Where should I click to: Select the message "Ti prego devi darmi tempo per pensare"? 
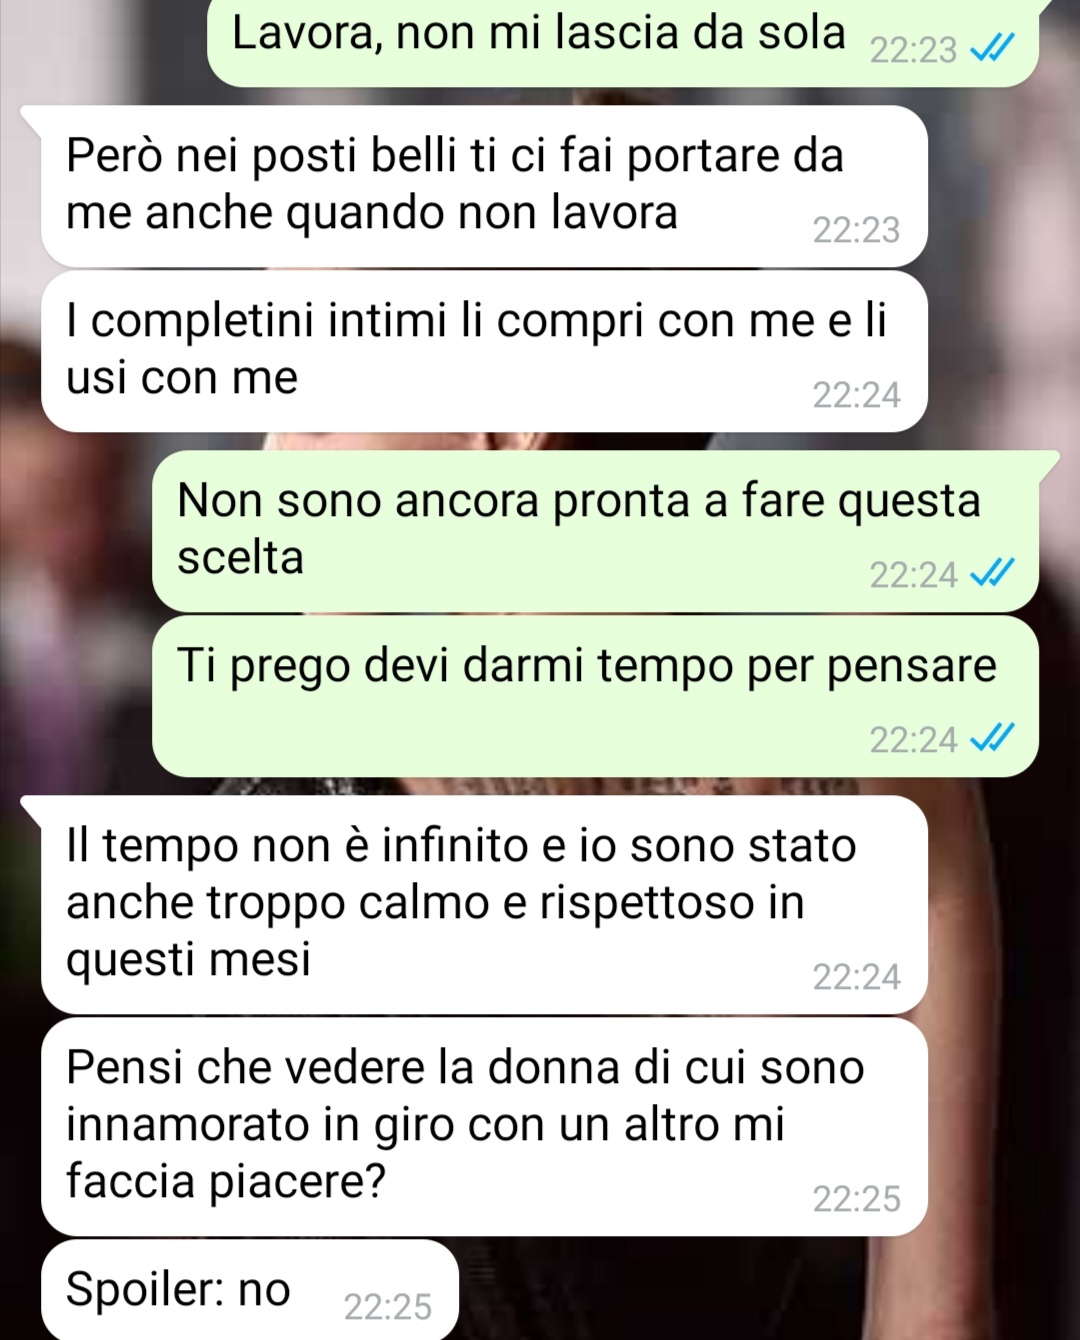tap(595, 696)
